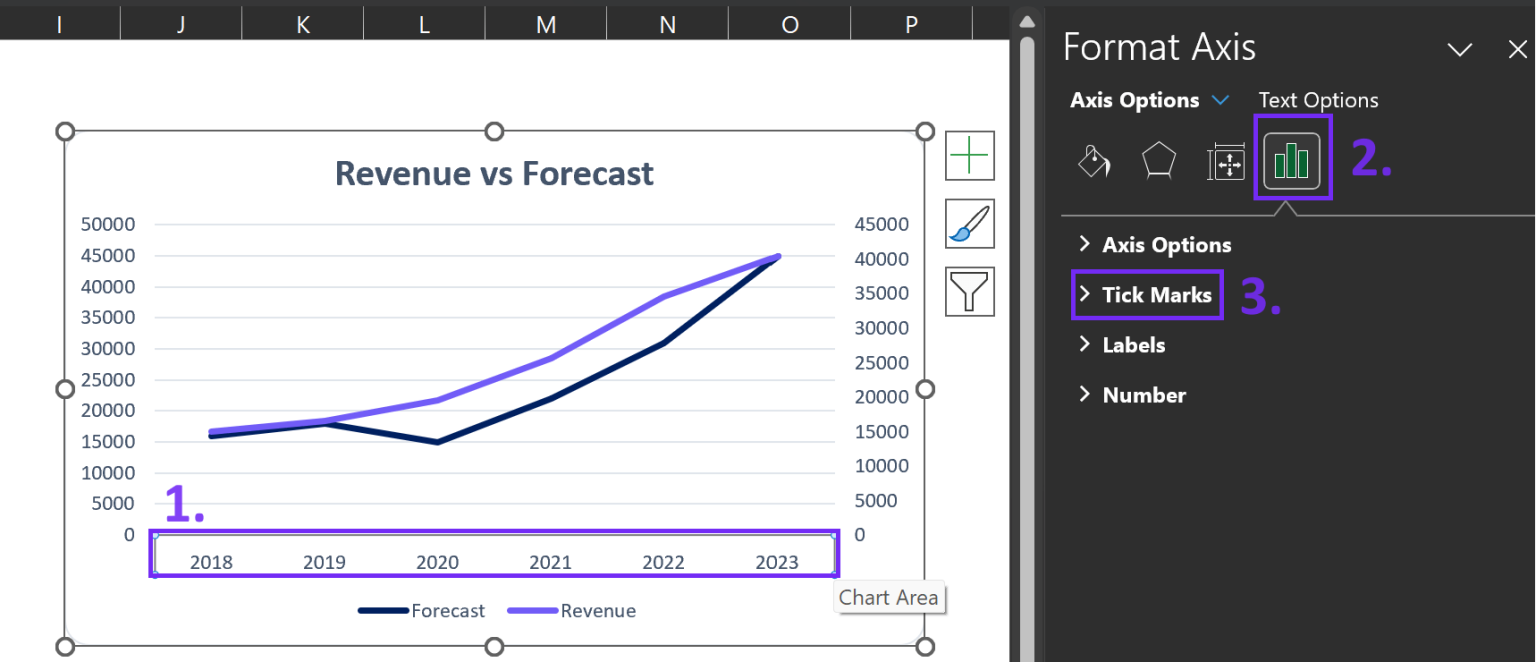Expand the Labels section
This screenshot has height=662, width=1536.
(x=1132, y=344)
